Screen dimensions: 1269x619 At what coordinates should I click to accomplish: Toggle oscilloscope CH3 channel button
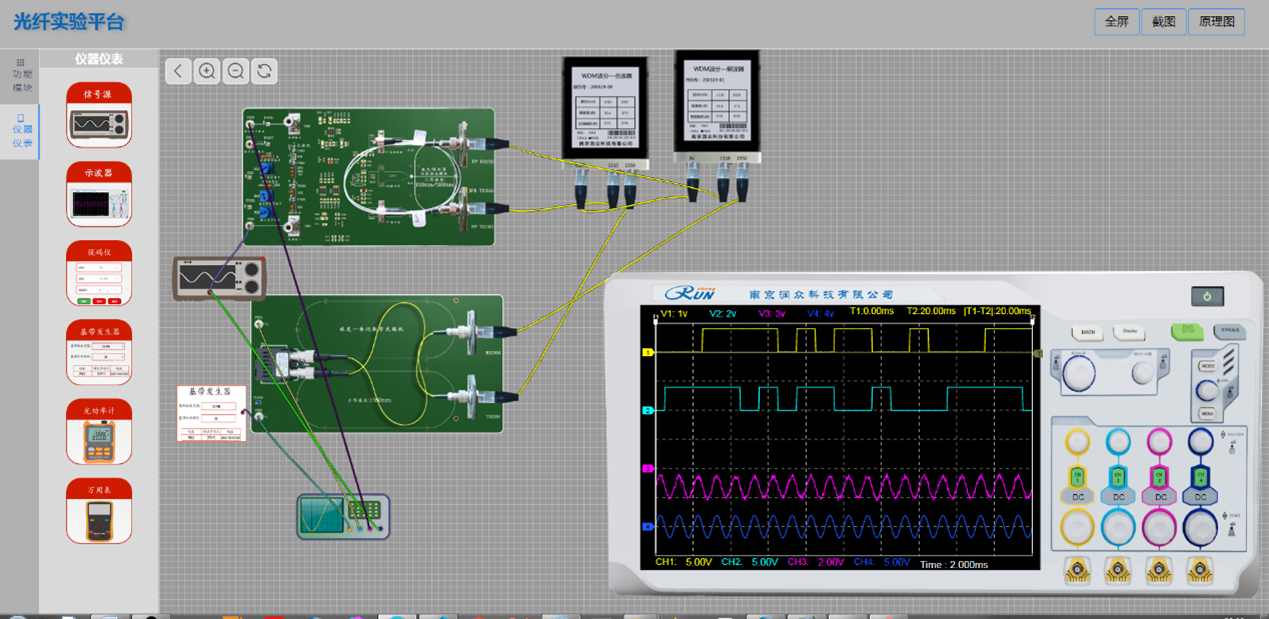[1159, 475]
